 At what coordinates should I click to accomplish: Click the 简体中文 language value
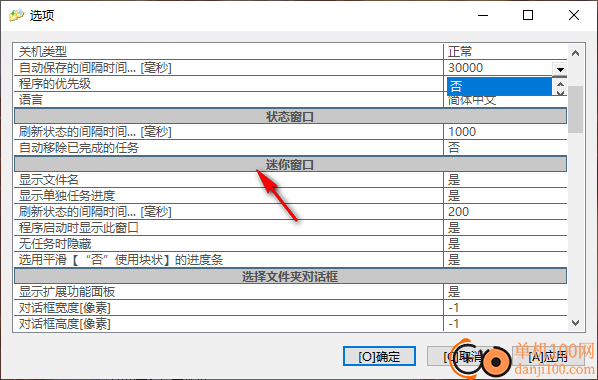point(472,100)
